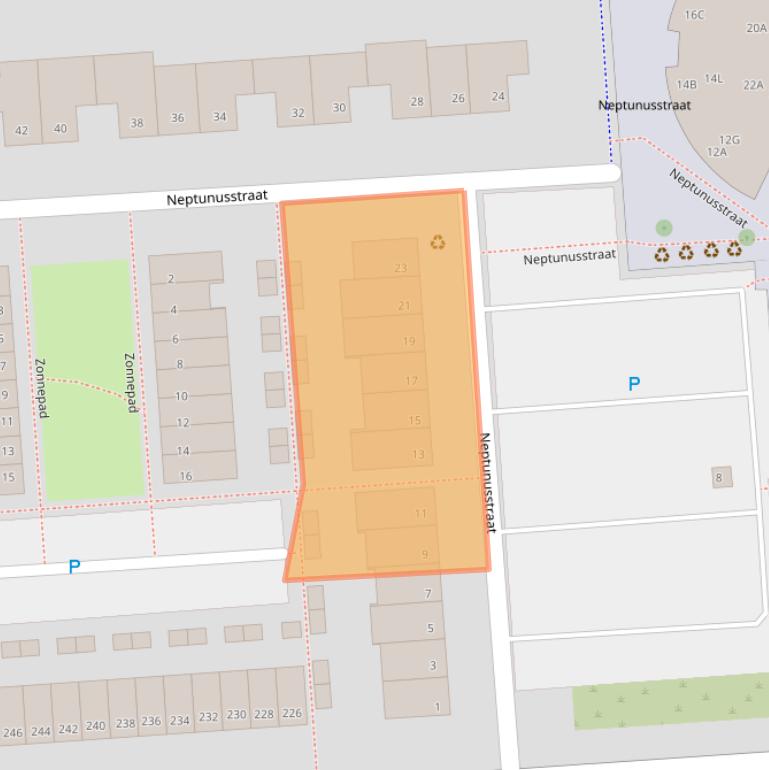Viewport: 769px width, 770px height.
Task: Select house number 17 in the highlighted block
Action: pos(411,381)
